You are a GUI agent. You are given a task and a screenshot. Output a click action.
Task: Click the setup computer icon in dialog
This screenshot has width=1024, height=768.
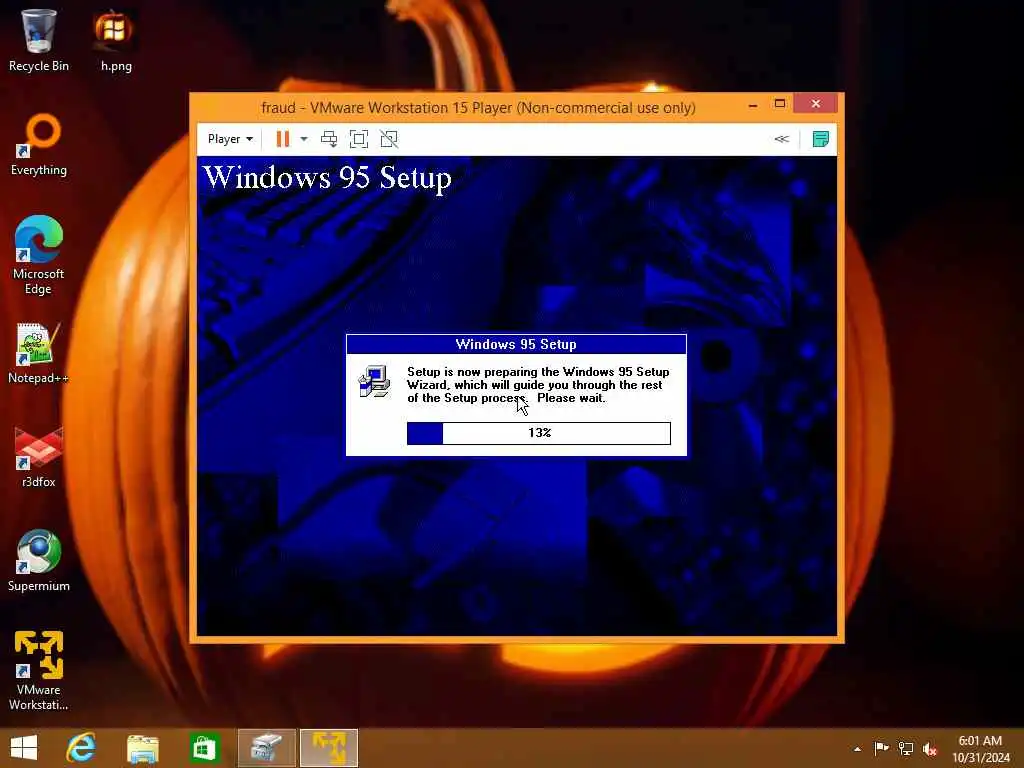374,381
